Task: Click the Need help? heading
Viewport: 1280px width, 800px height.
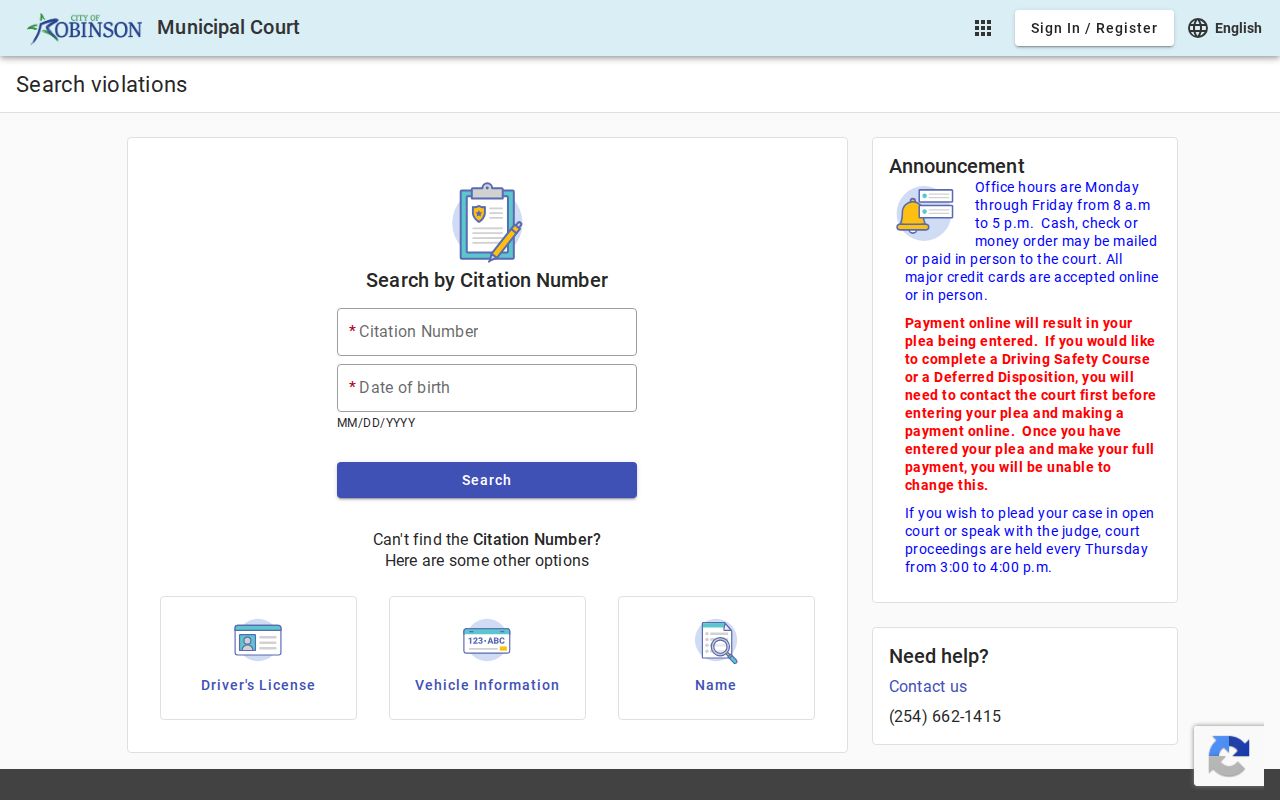Action: (x=939, y=656)
